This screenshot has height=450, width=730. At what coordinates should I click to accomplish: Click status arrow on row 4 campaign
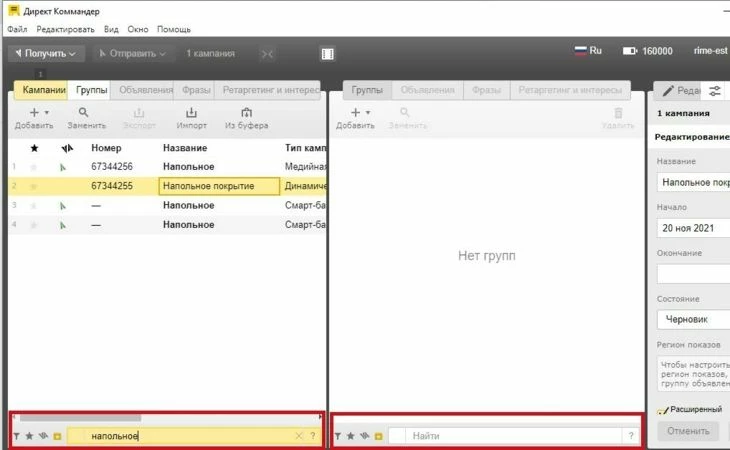tap(63, 225)
